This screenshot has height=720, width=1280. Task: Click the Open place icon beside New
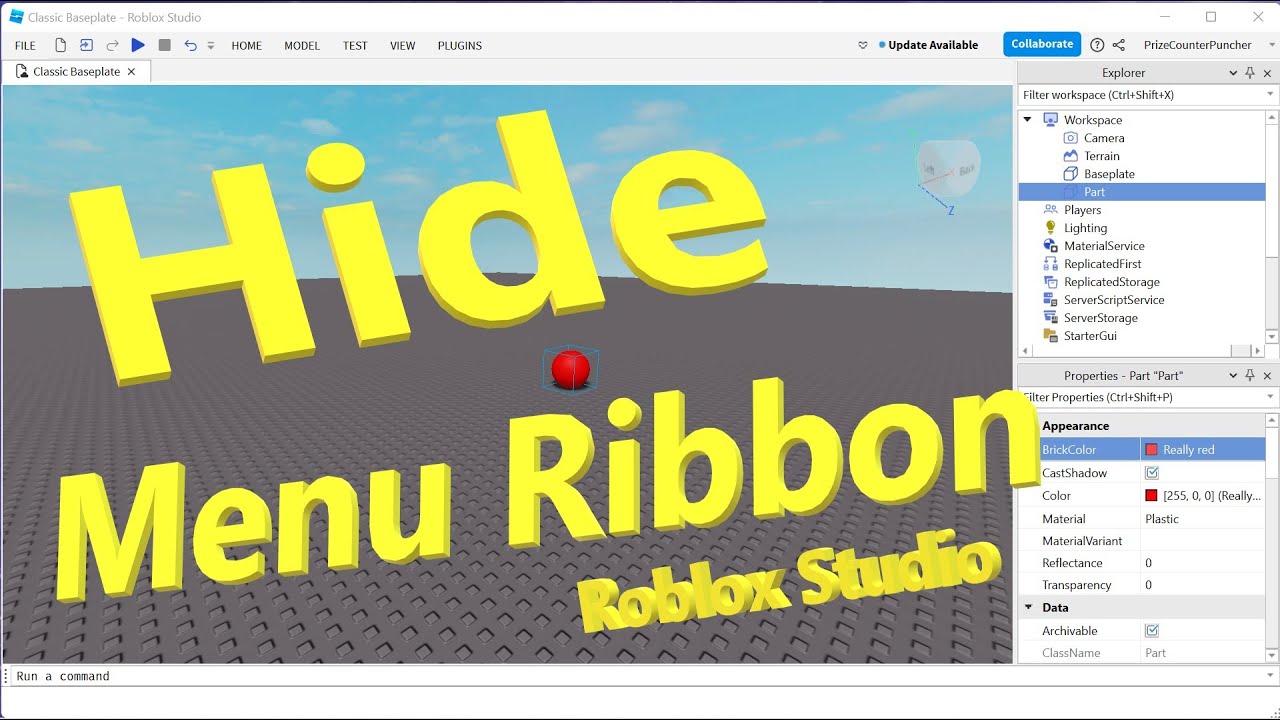pos(86,45)
